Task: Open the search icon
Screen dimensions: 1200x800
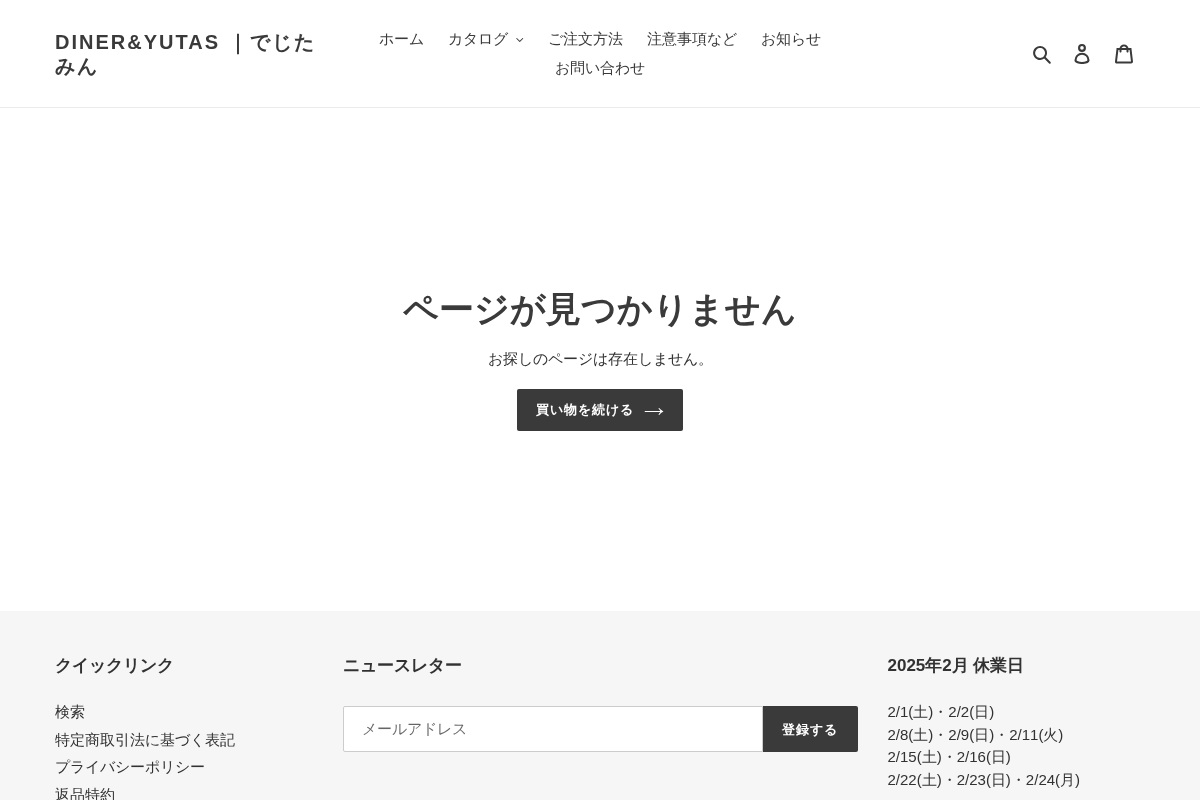Action: point(1042,53)
